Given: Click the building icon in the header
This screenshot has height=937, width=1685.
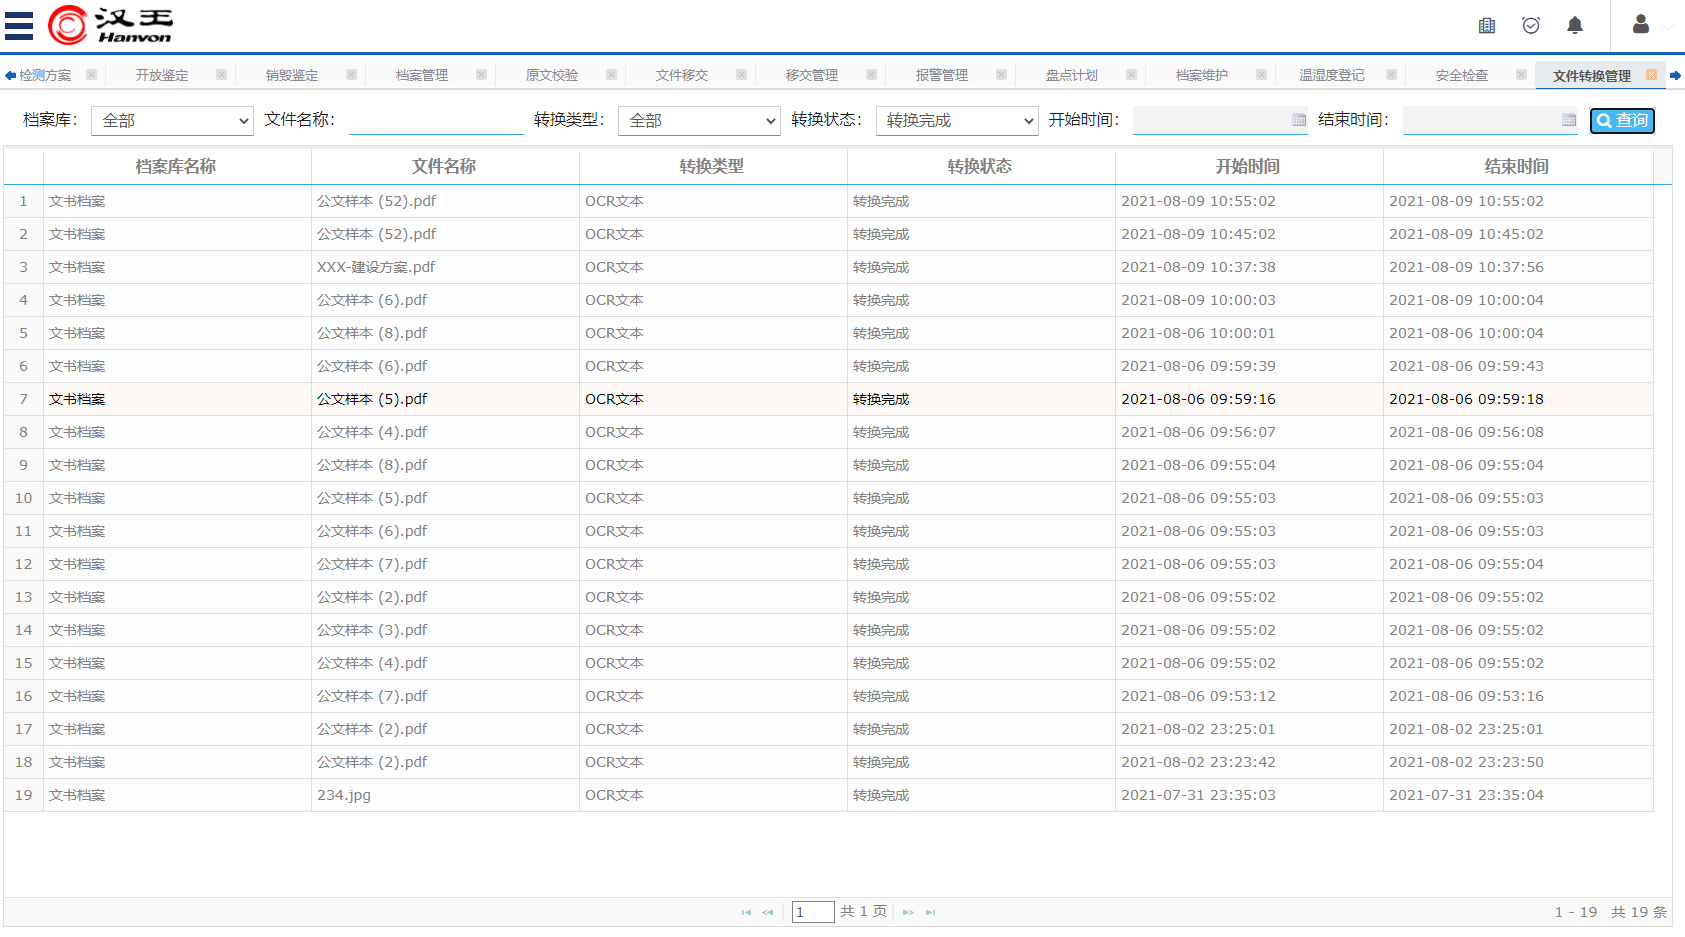Looking at the screenshot, I should [x=1487, y=25].
